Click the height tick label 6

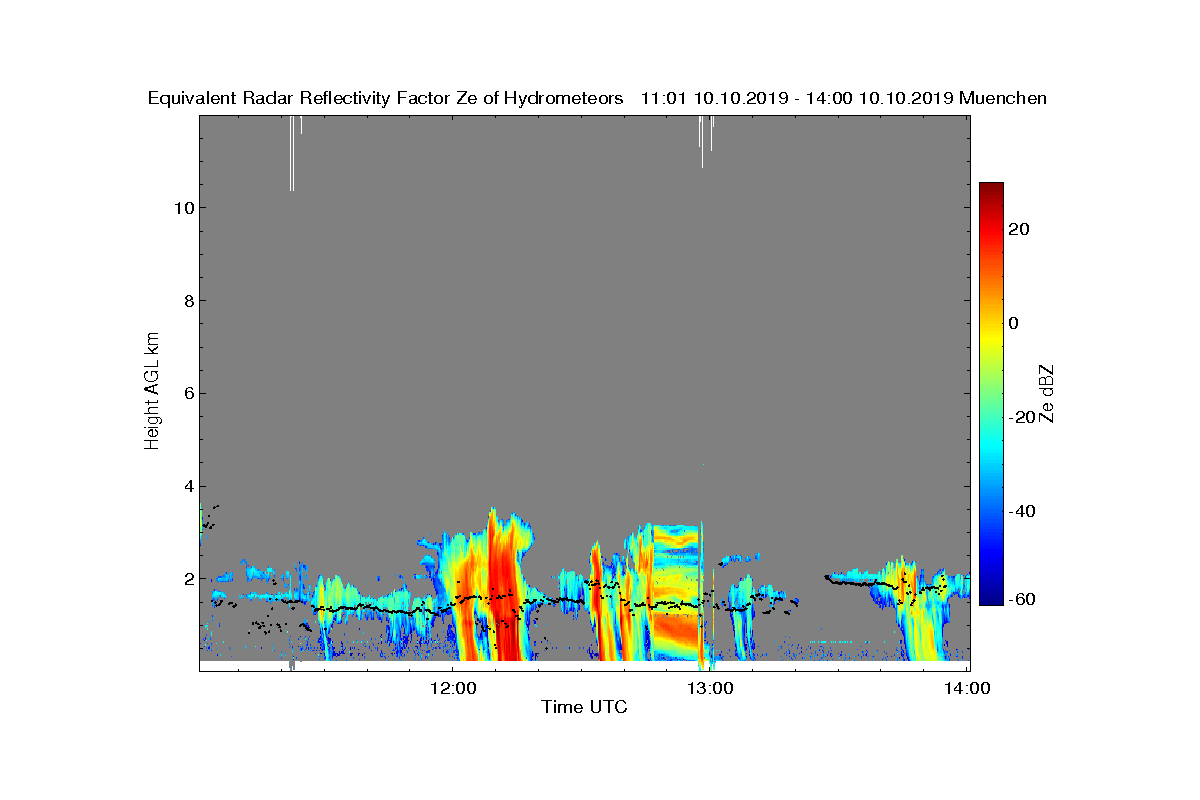[187, 393]
